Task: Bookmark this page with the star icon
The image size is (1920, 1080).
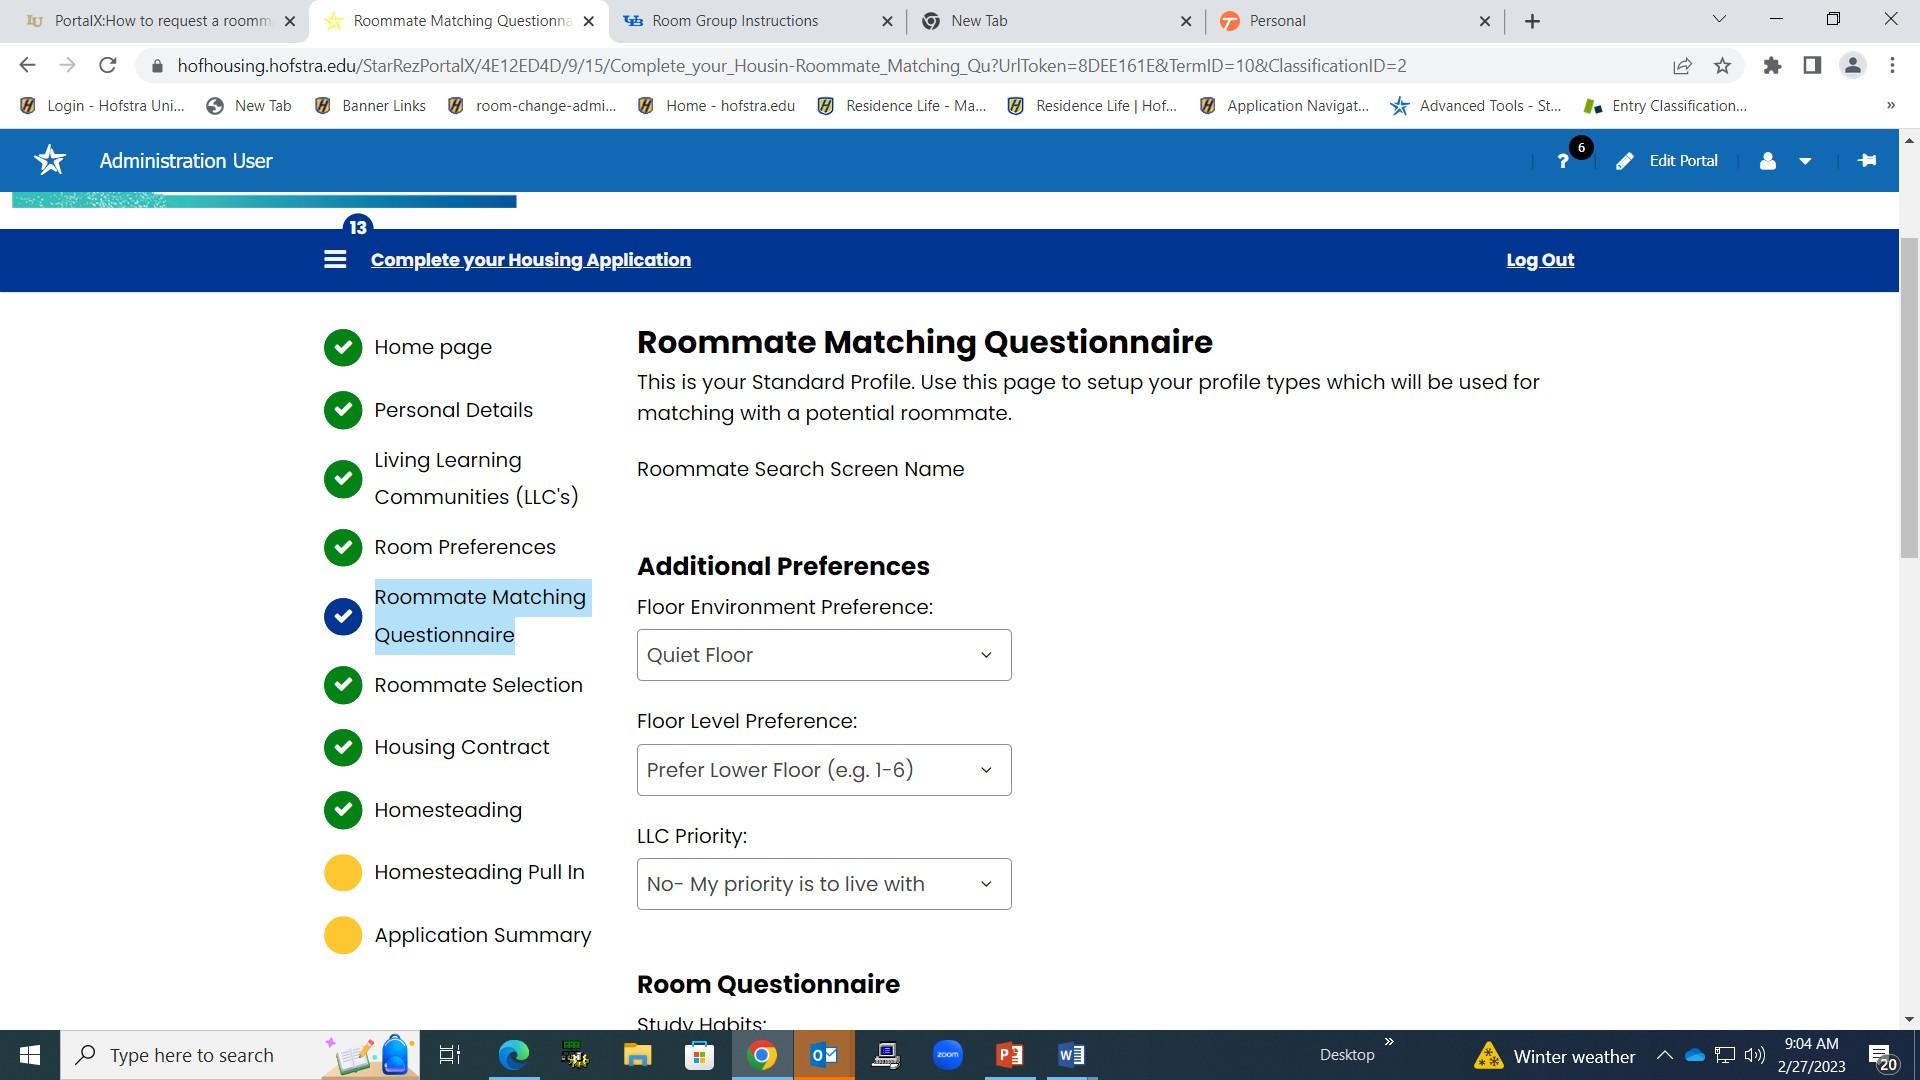Action: click(x=1722, y=66)
